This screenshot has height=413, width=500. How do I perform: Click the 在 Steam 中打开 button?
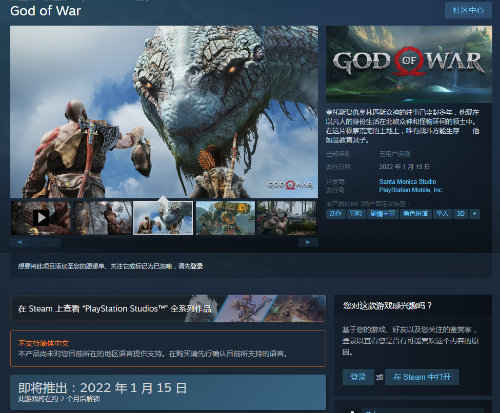pyautogui.click(x=422, y=377)
